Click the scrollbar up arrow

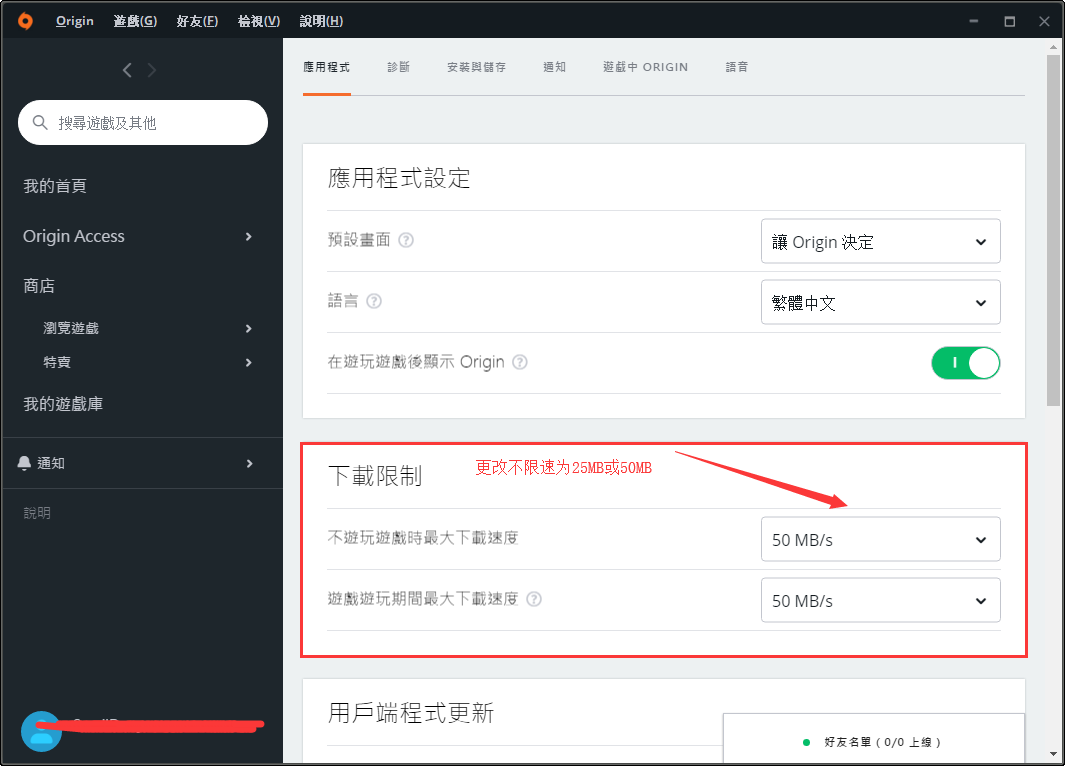tap(1053, 47)
